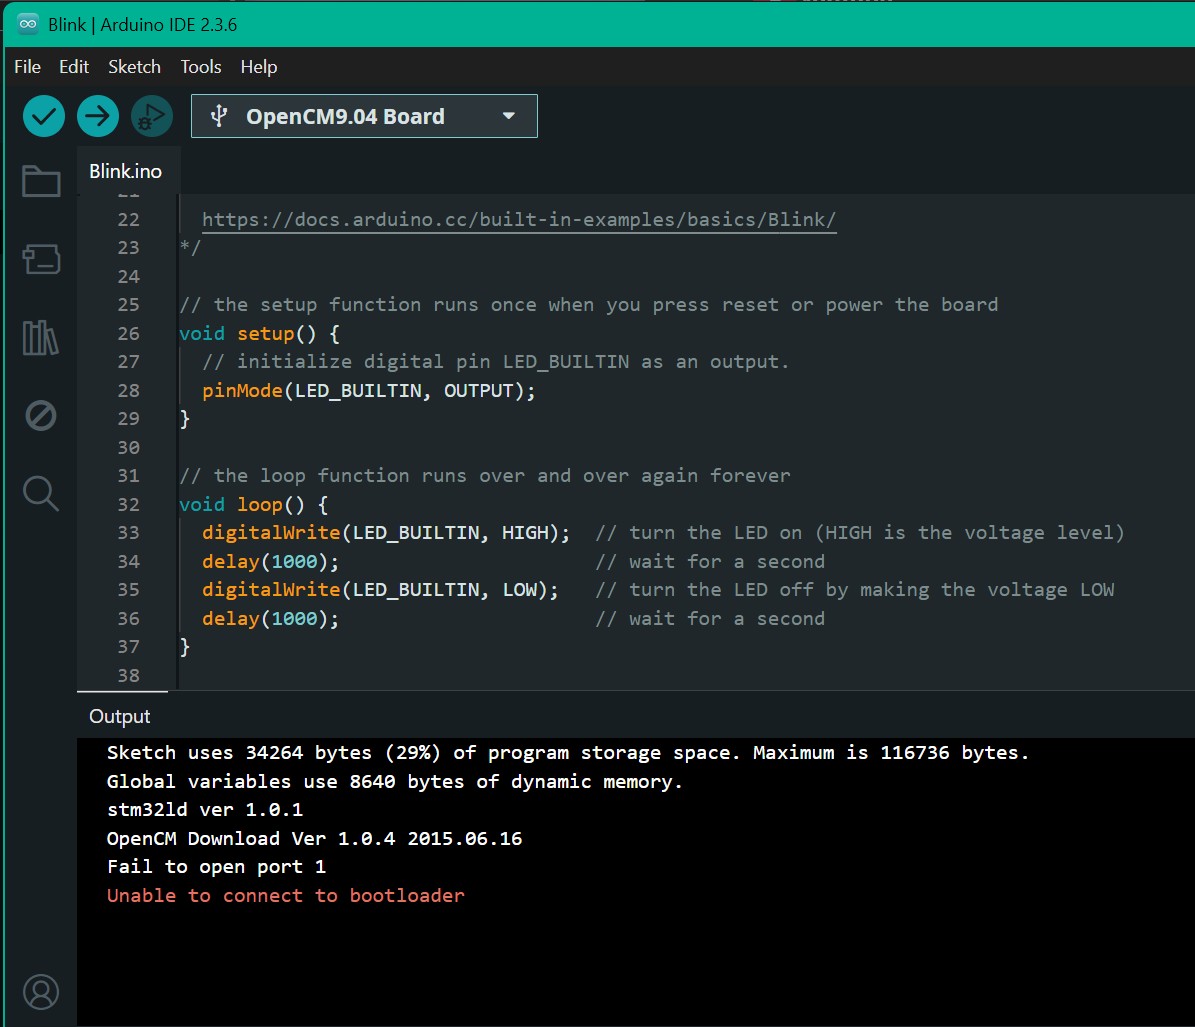
Task: Open the Library Manager books icon
Action: tap(41, 338)
